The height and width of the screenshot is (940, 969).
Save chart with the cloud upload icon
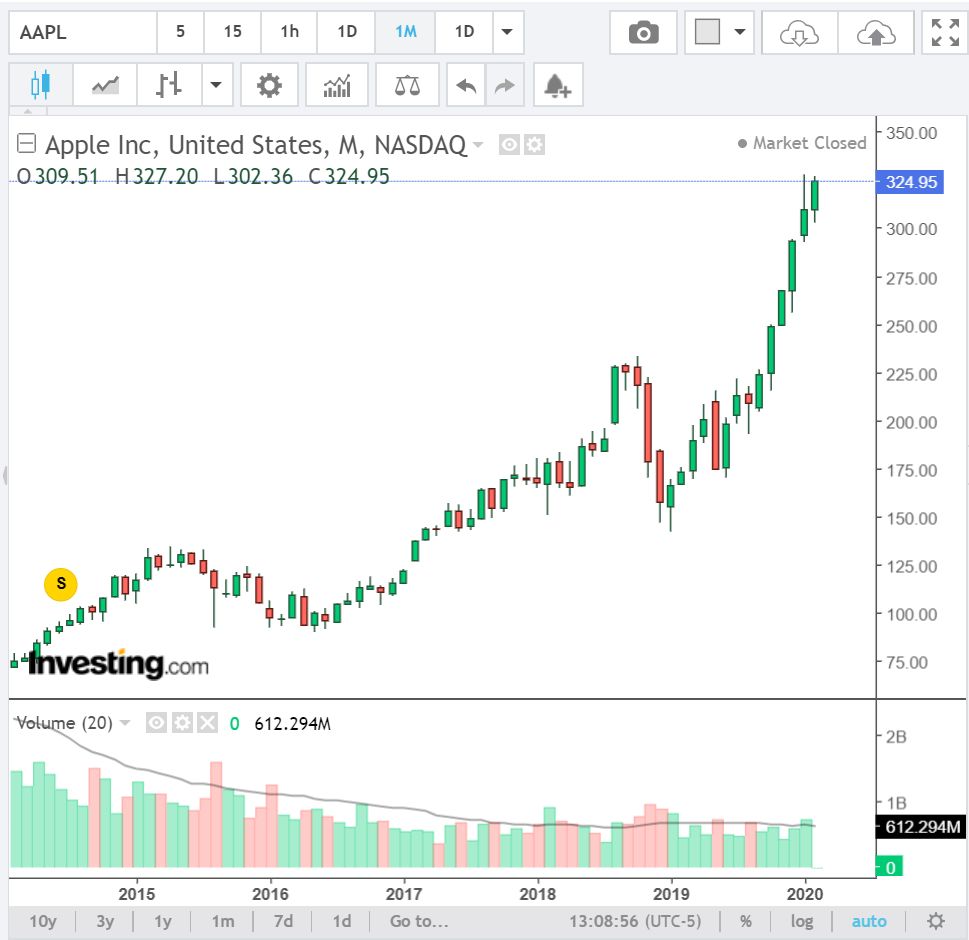(876, 33)
